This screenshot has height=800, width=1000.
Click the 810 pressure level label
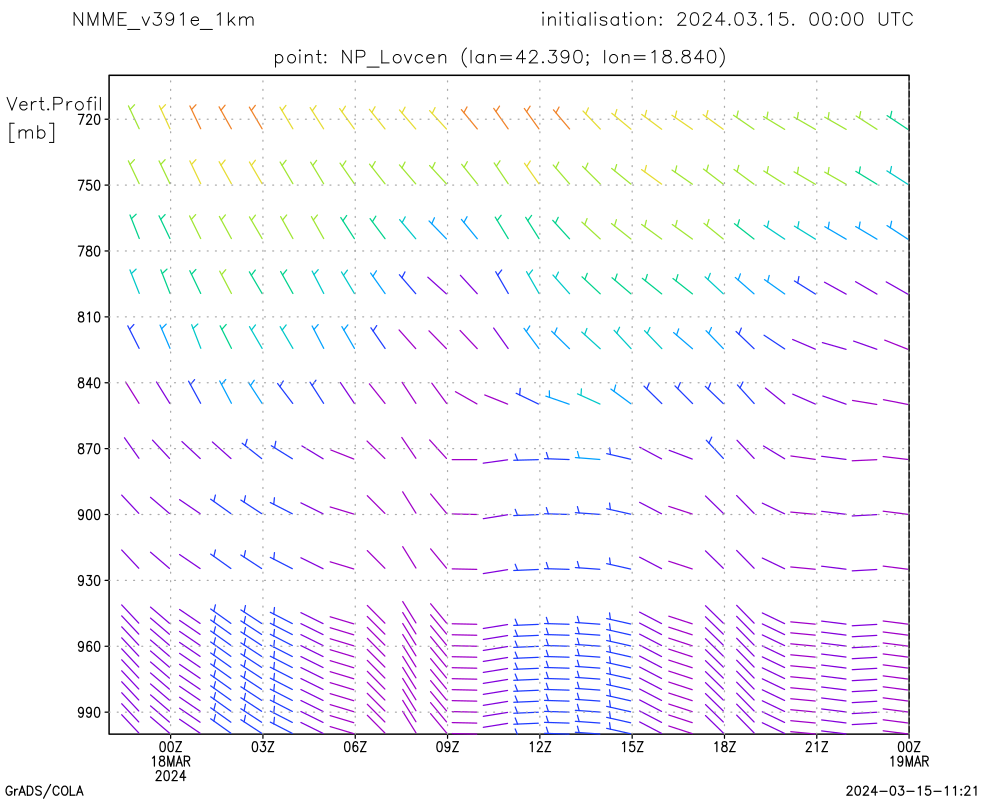[89, 317]
